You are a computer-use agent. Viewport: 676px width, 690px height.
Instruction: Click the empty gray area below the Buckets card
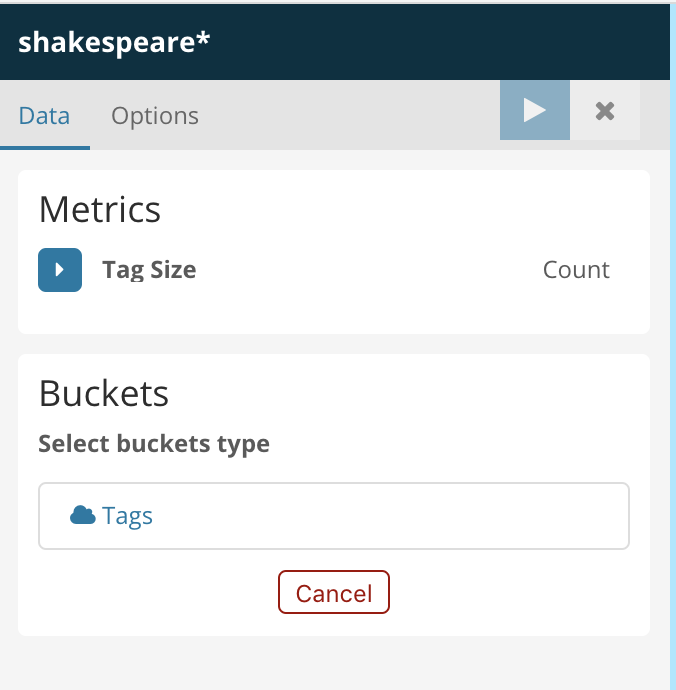point(334,664)
